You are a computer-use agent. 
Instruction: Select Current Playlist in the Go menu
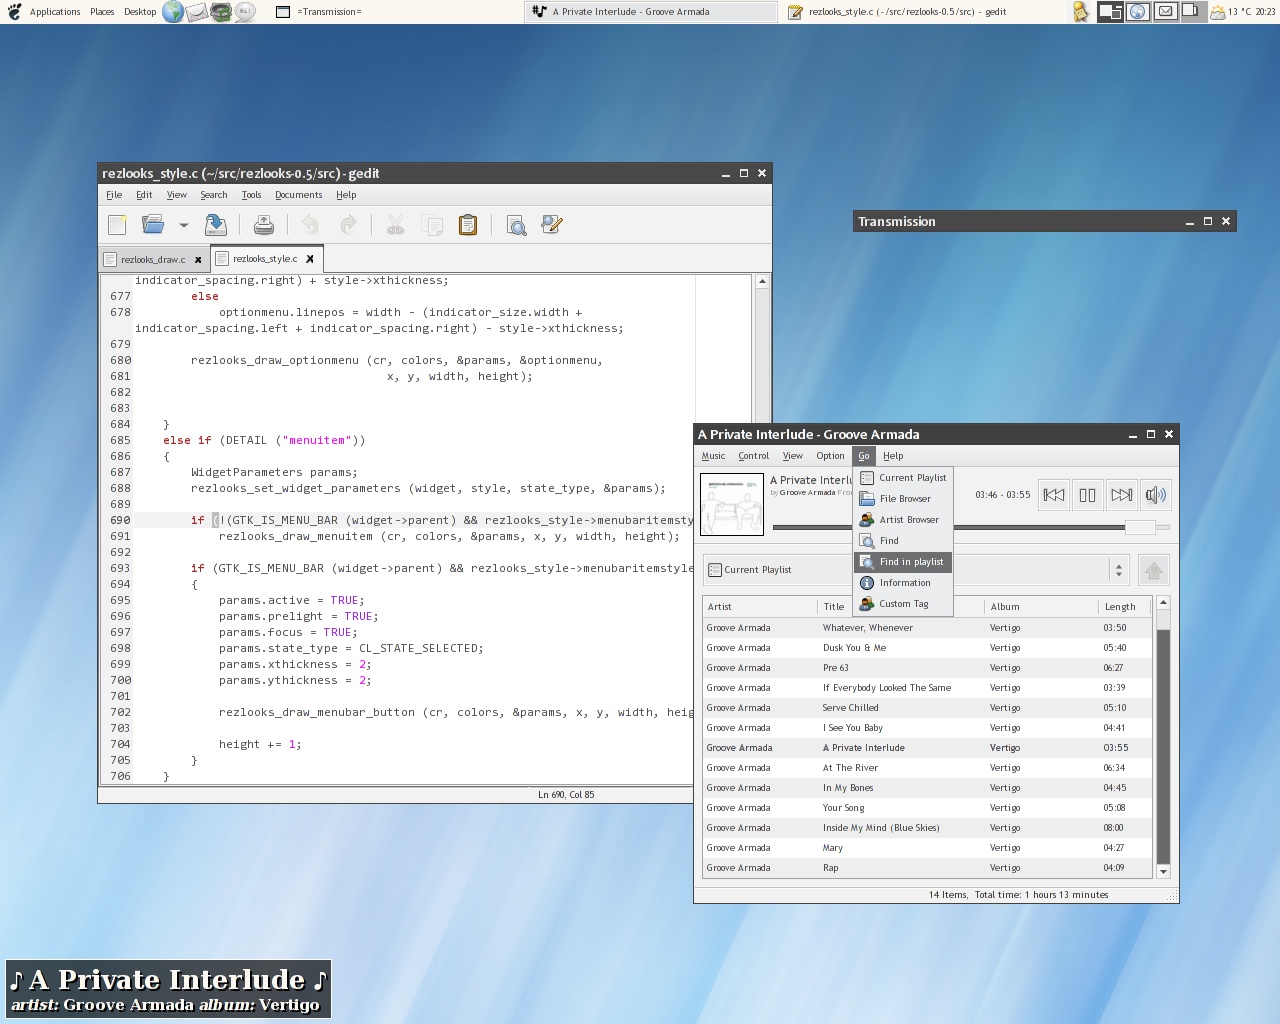[x=903, y=478]
